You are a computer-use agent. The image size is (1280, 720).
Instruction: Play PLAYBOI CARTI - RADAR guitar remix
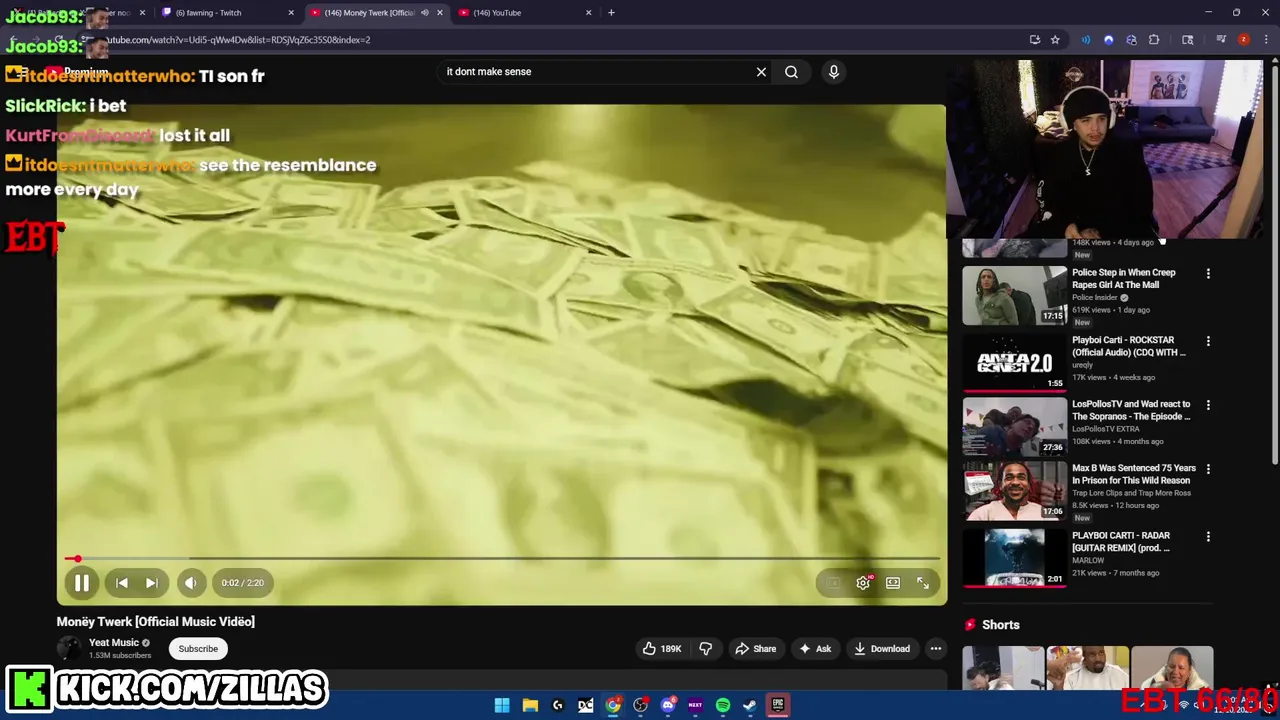click(x=1121, y=542)
